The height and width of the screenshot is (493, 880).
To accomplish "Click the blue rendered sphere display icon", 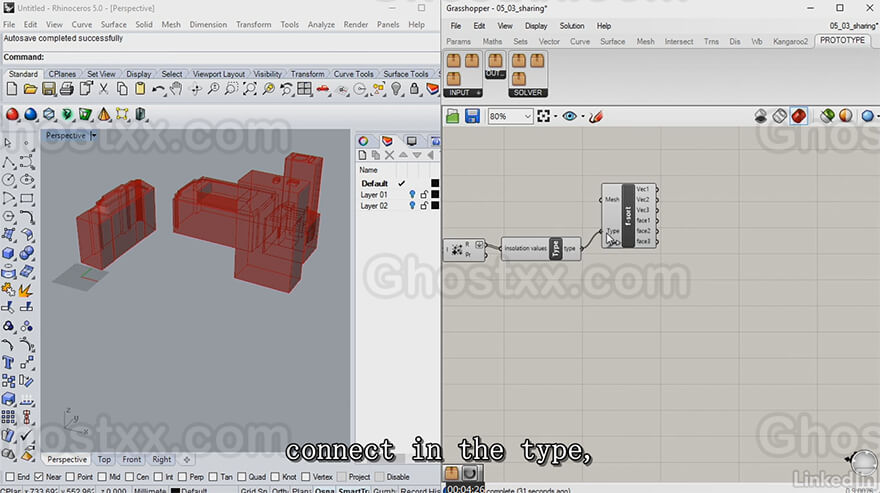I will point(30,115).
